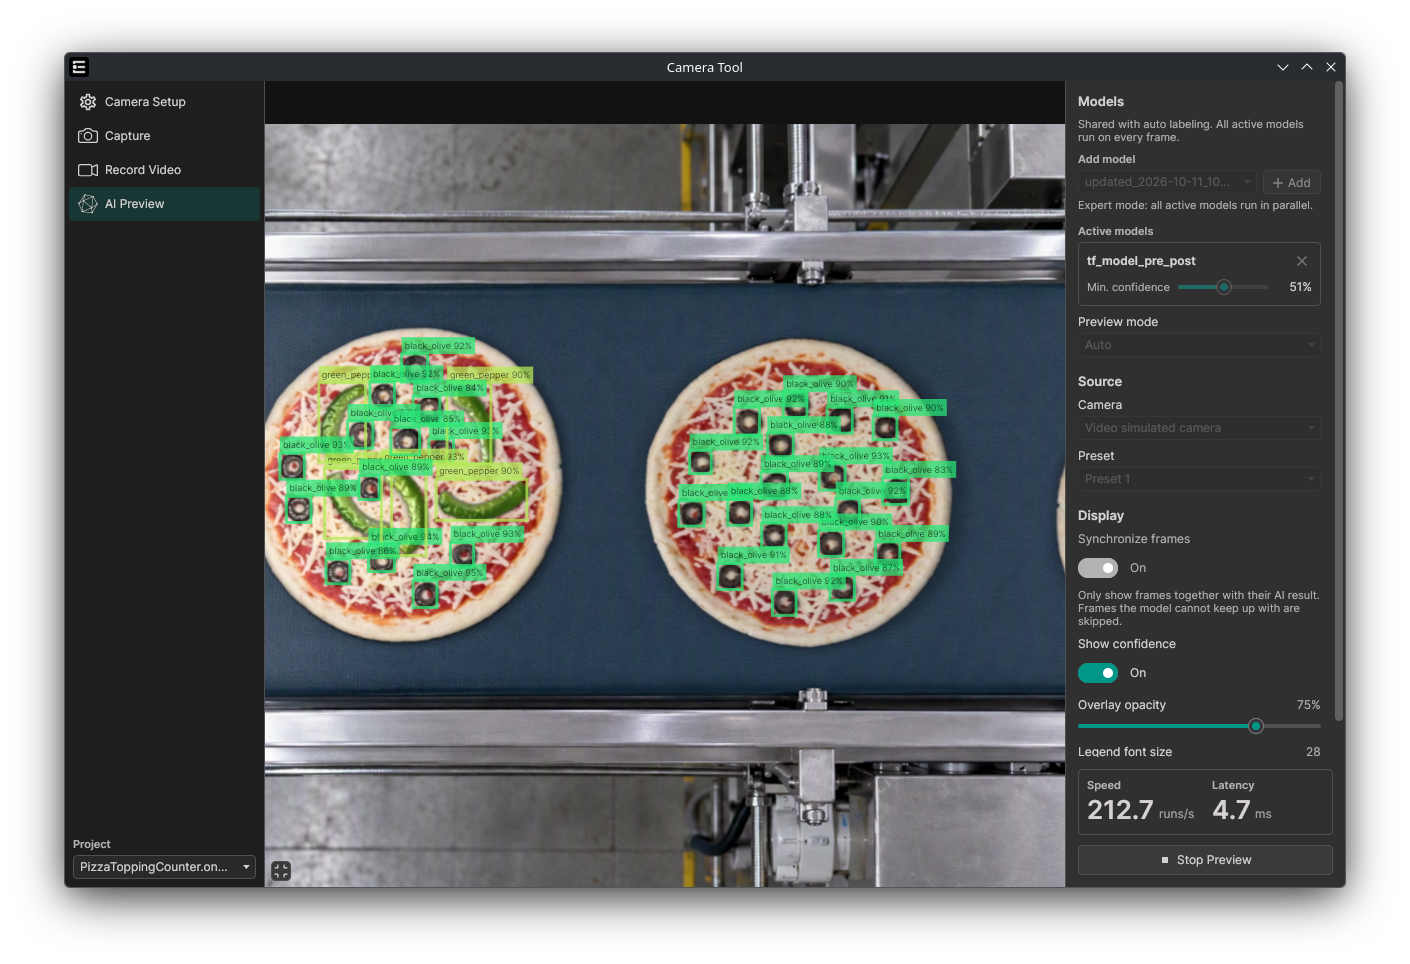Click the plus icon on the Add button

click(x=1278, y=183)
